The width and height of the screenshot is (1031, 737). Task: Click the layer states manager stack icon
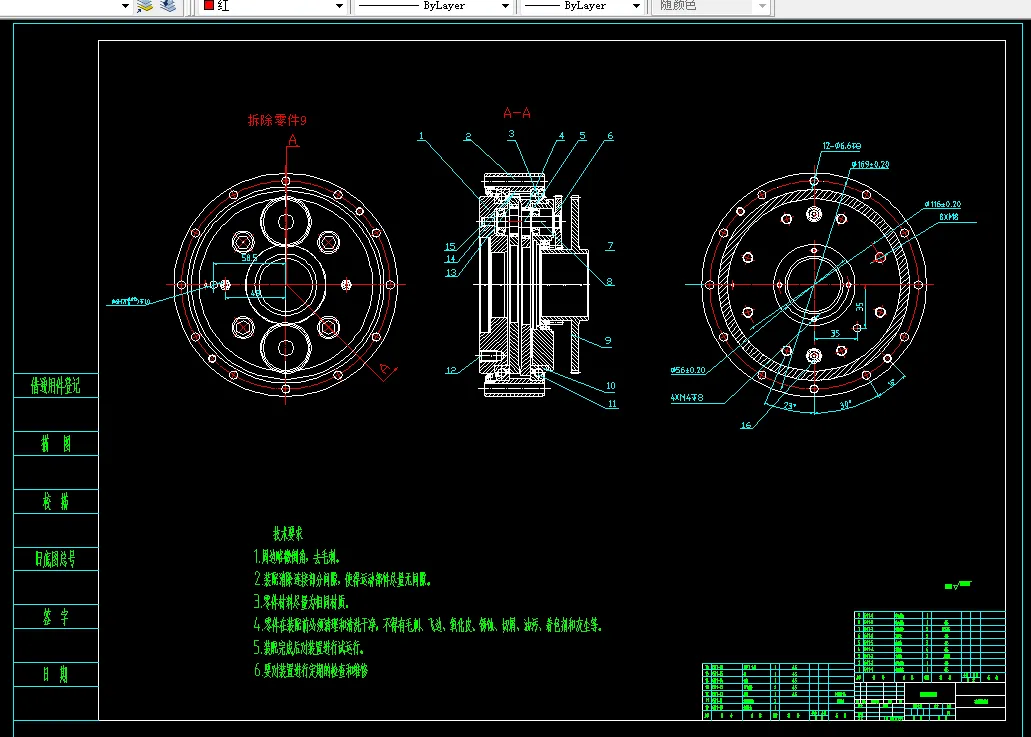click(168, 6)
